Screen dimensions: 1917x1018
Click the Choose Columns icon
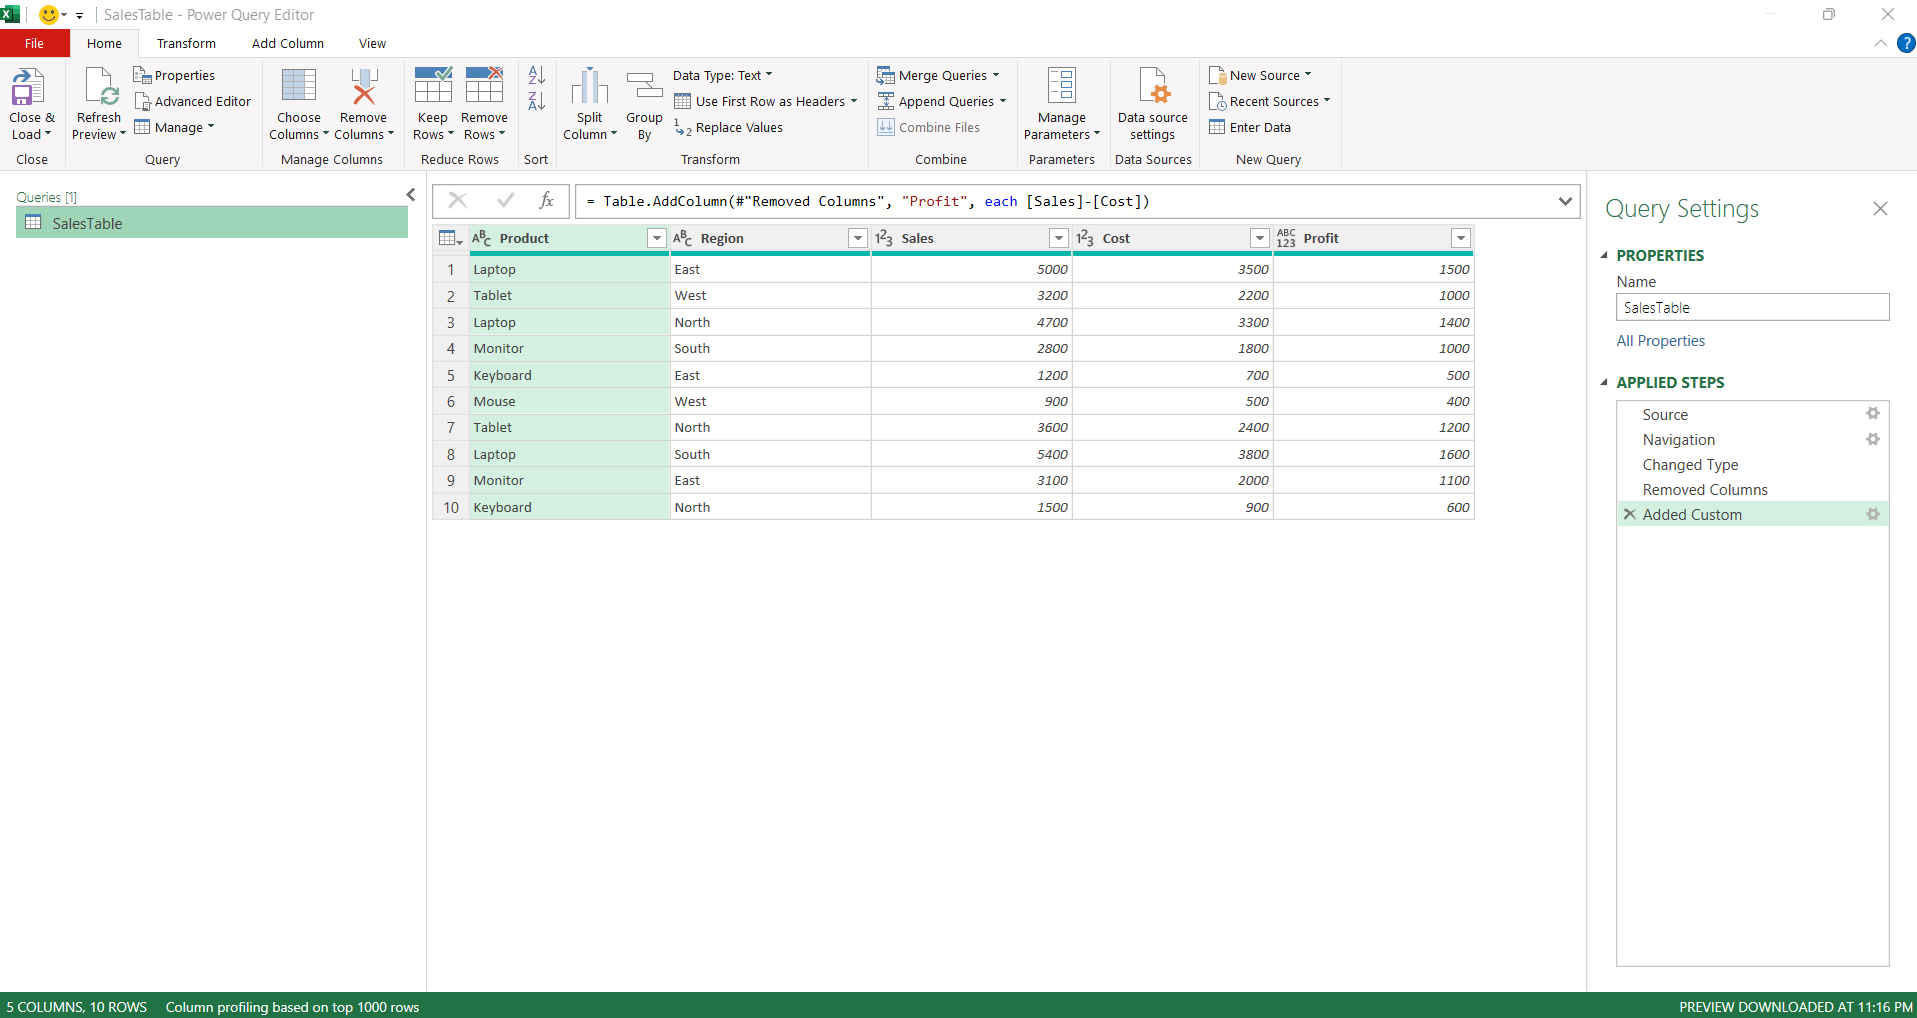click(299, 86)
